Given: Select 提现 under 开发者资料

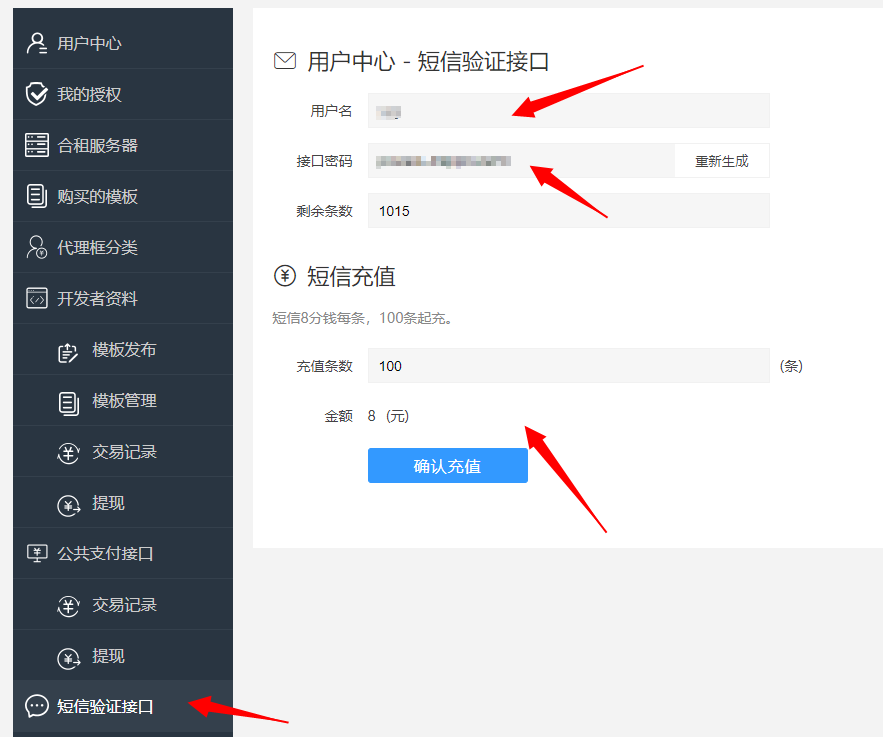Looking at the screenshot, I should pyautogui.click(x=108, y=503).
